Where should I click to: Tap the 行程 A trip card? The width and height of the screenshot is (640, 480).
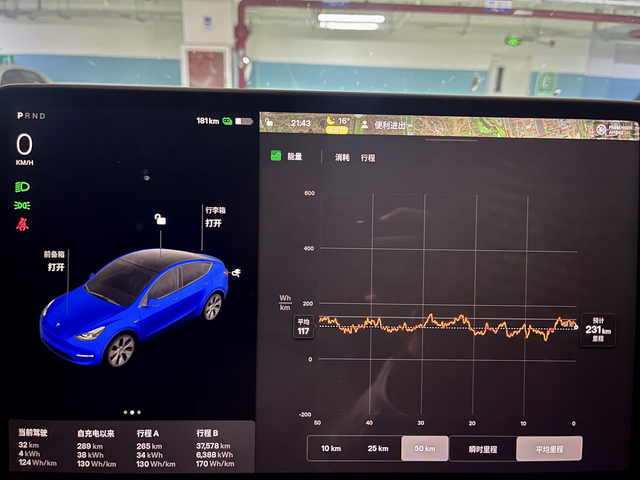point(156,448)
